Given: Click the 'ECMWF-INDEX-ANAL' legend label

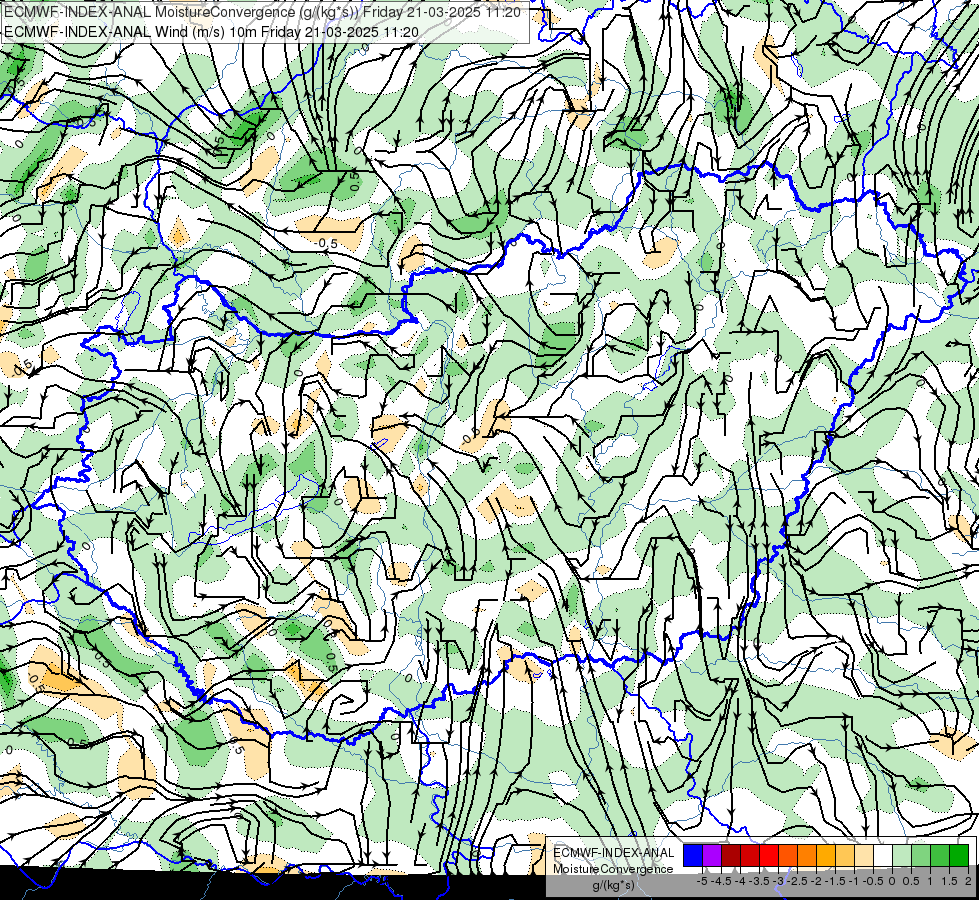Looking at the screenshot, I should [x=614, y=853].
